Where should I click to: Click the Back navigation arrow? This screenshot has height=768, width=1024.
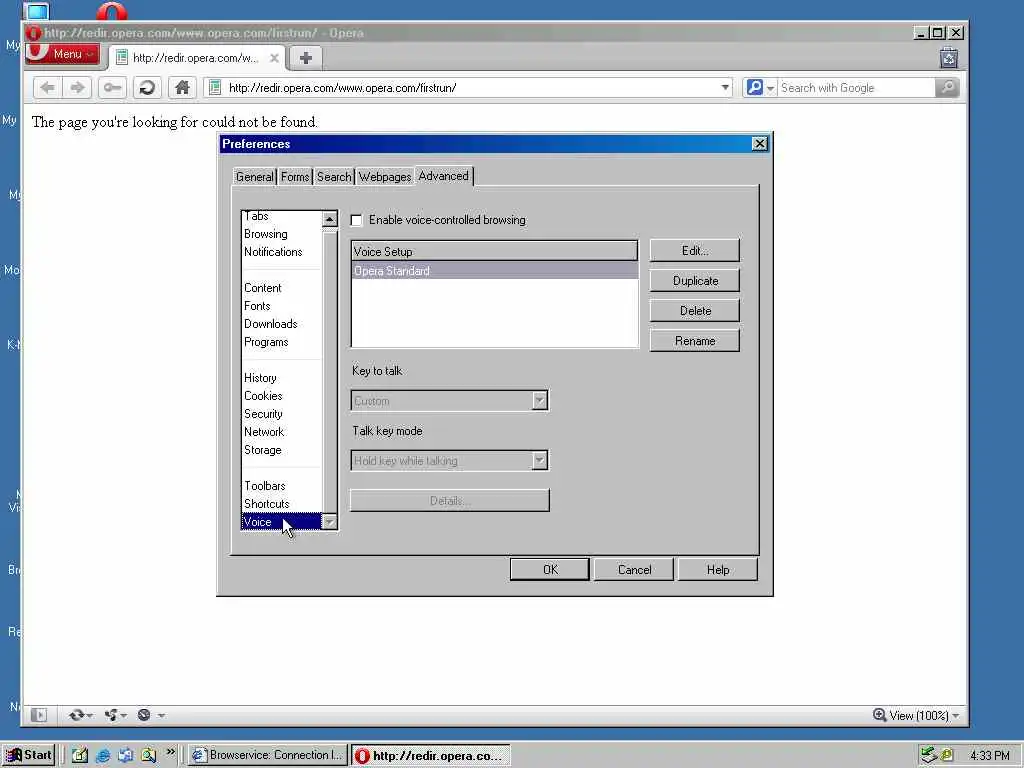48,88
